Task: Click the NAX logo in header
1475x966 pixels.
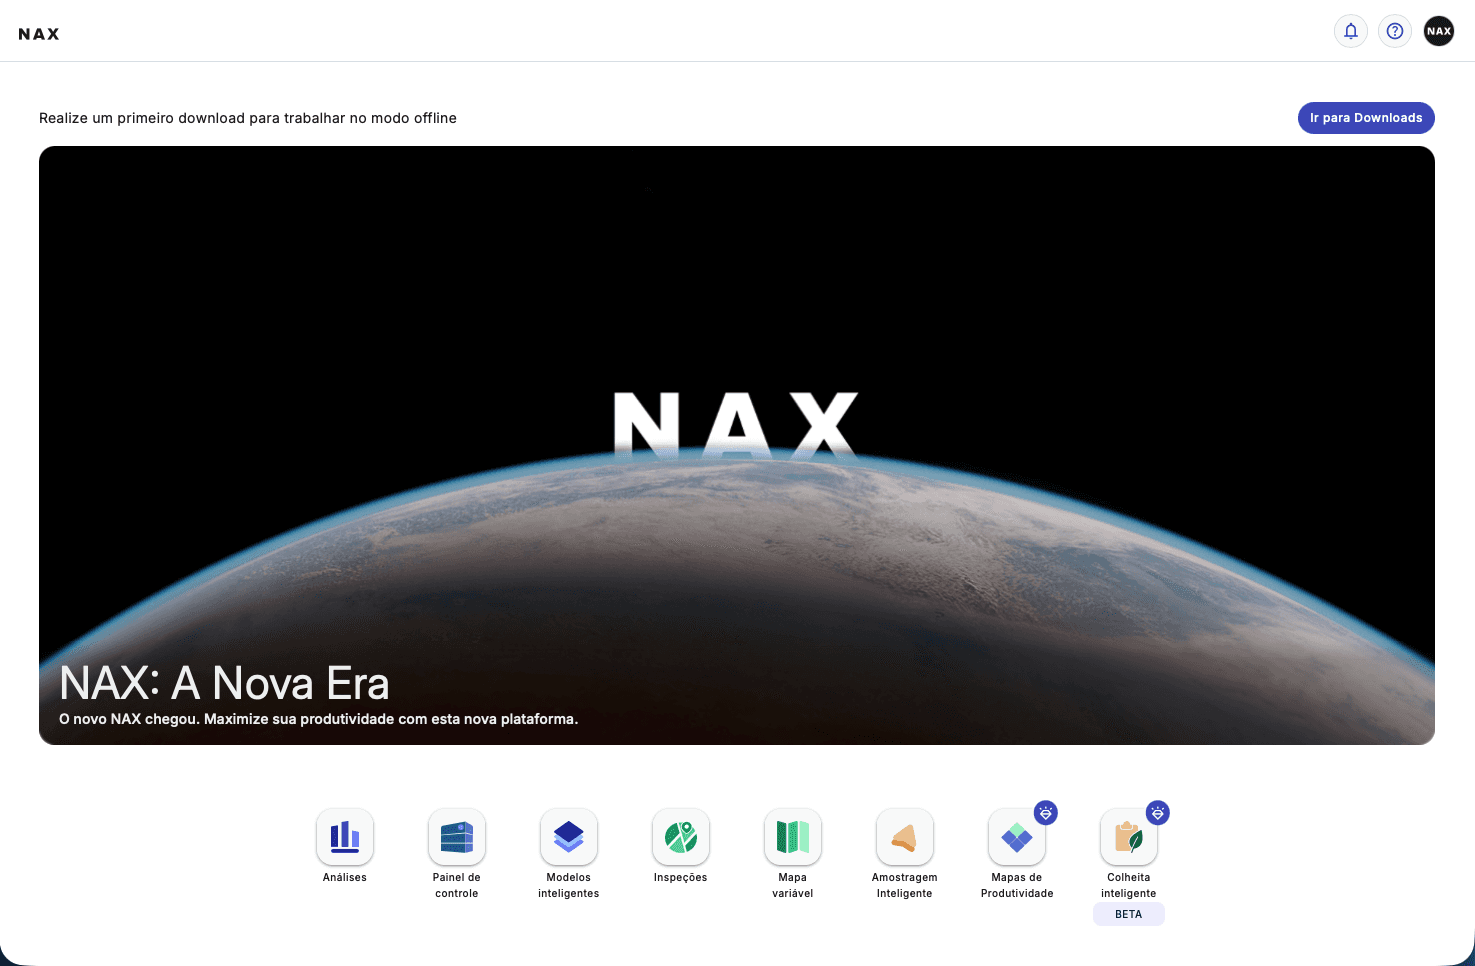Action: click(x=39, y=34)
